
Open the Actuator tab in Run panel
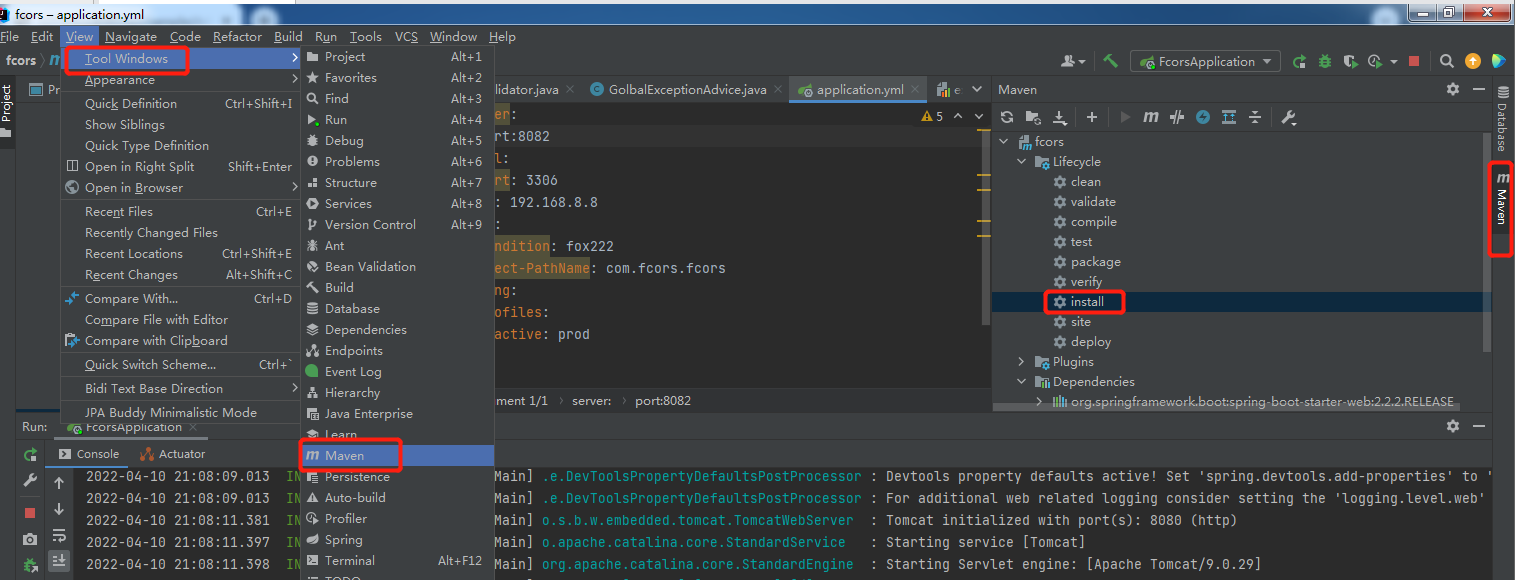pyautogui.click(x=172, y=454)
